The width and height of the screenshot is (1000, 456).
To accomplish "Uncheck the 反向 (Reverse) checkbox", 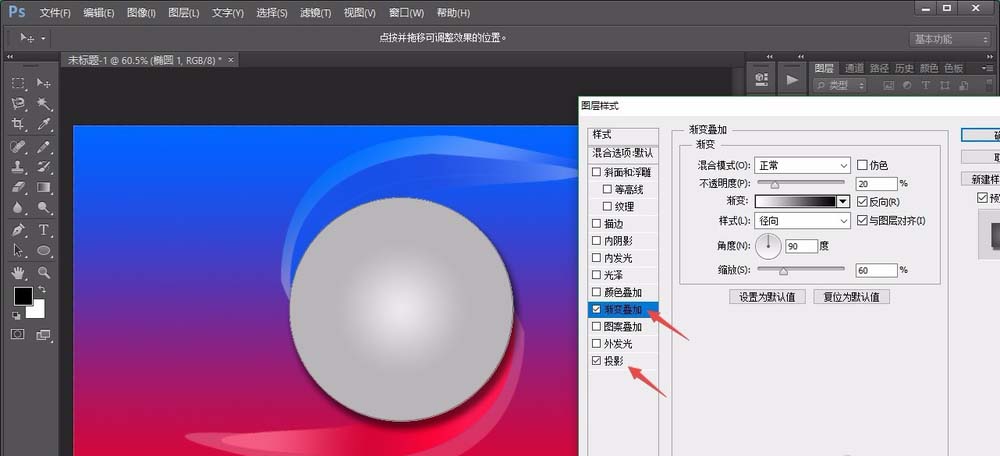I will pos(863,201).
